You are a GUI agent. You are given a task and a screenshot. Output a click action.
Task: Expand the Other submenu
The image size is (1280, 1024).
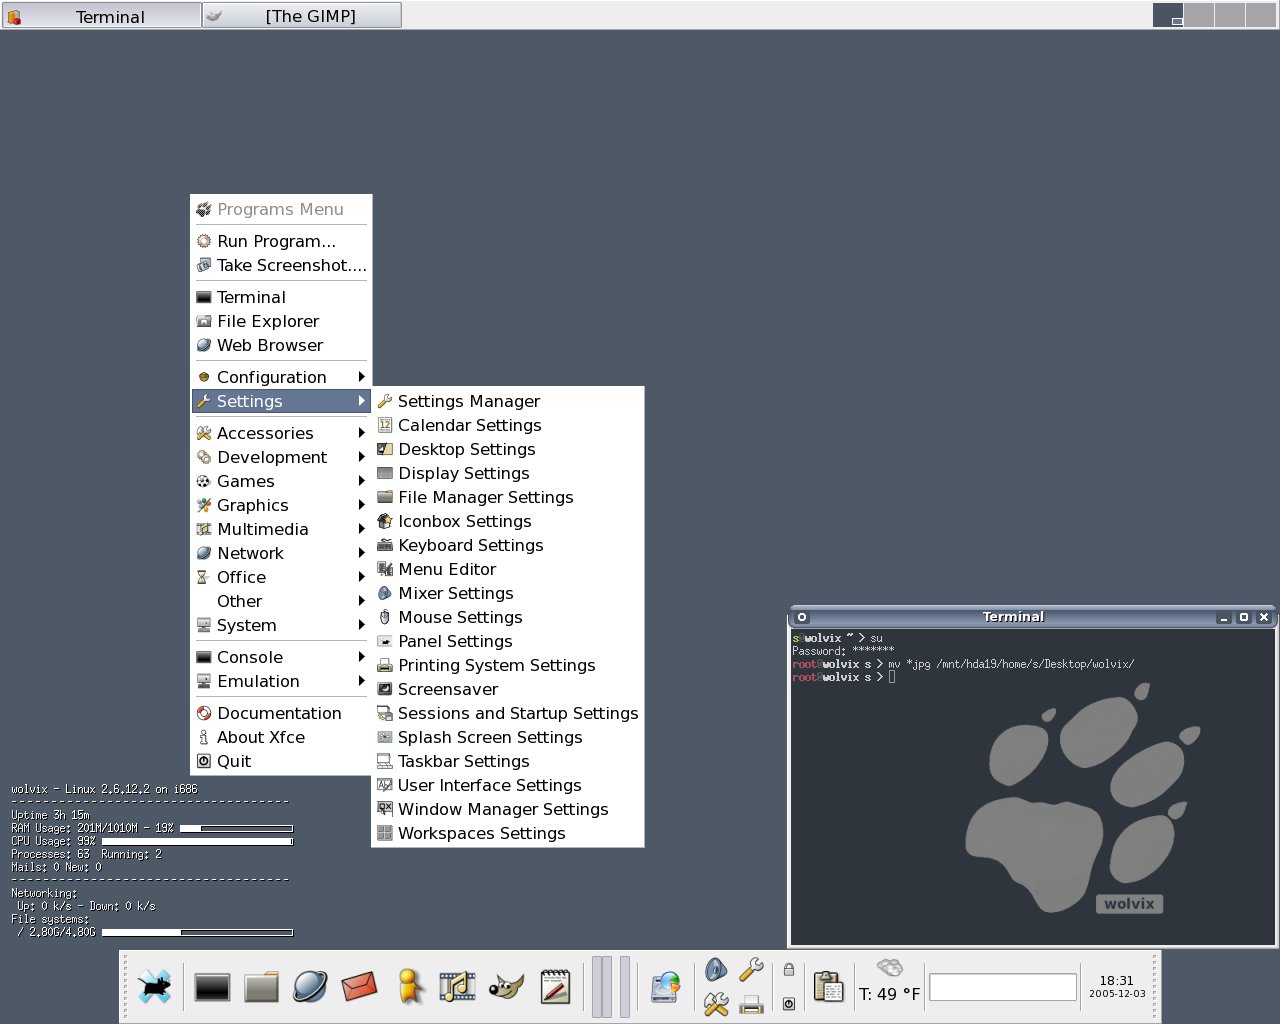(x=281, y=601)
